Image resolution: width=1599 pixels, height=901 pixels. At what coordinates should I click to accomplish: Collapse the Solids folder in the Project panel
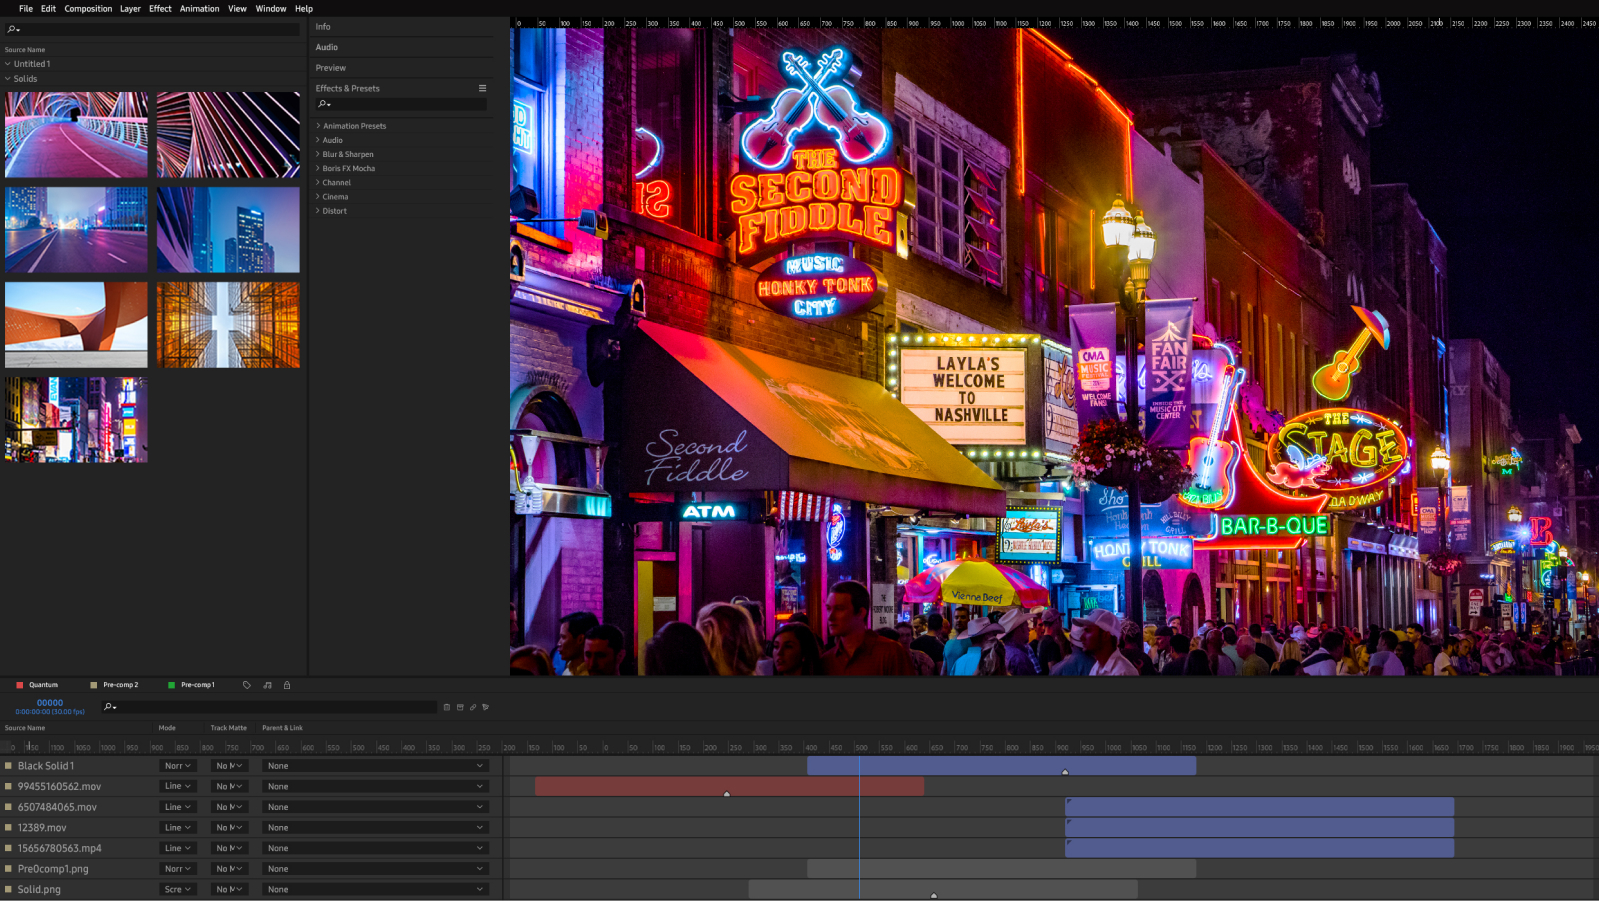click(8, 79)
